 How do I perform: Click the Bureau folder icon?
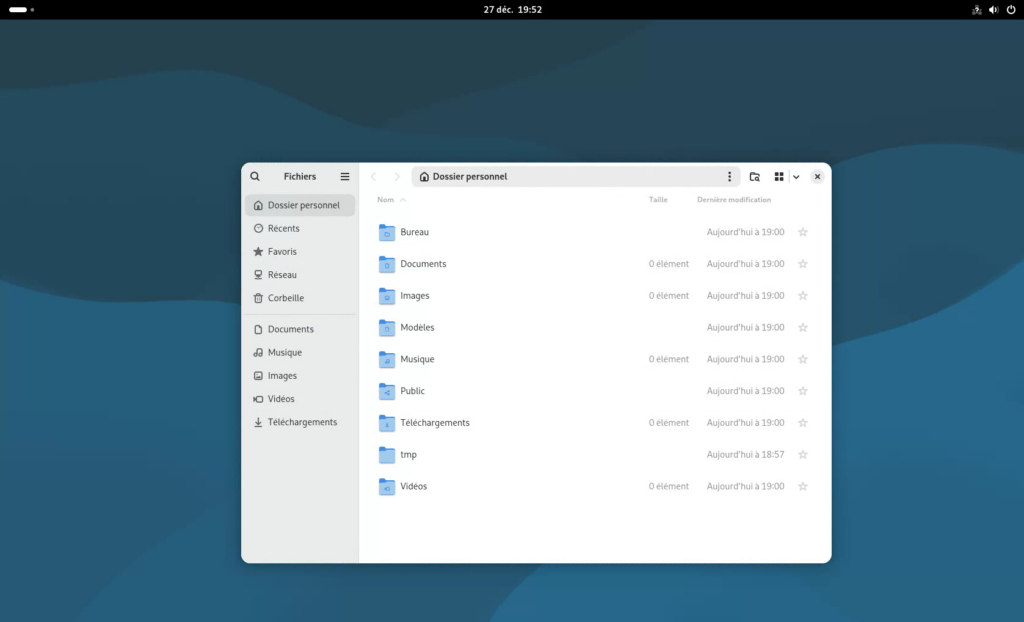(x=387, y=233)
